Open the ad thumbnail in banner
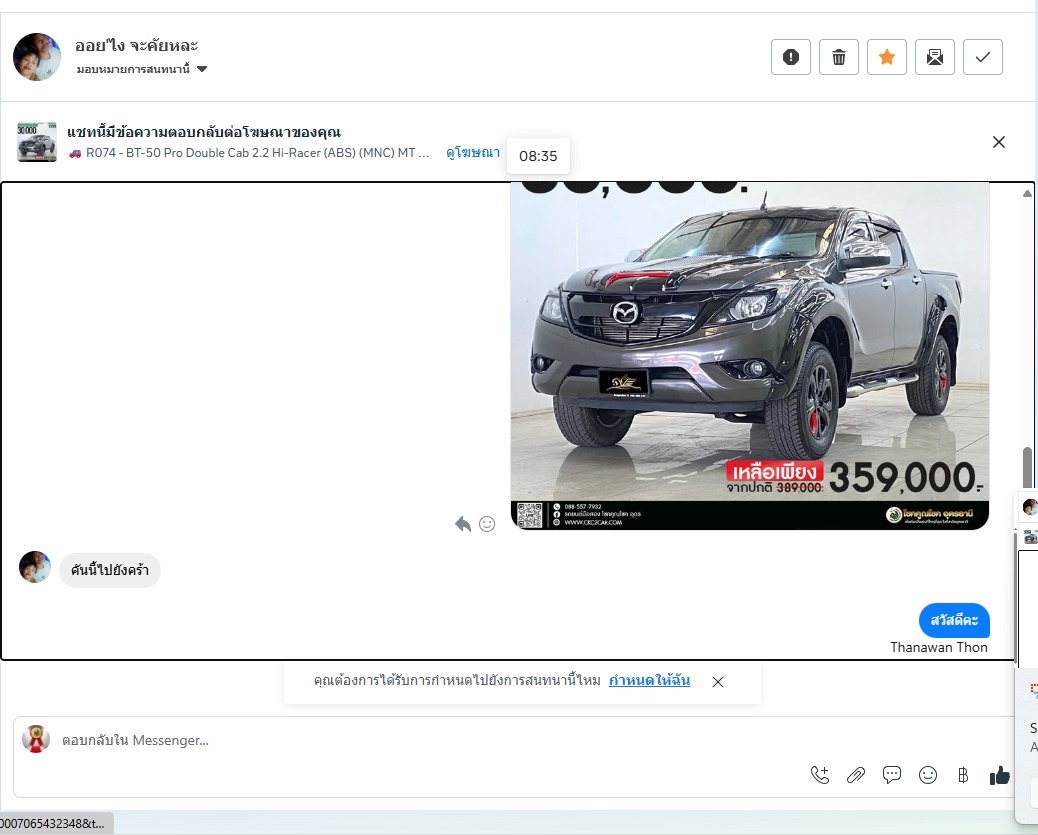The width and height of the screenshot is (1038, 835). click(x=37, y=142)
